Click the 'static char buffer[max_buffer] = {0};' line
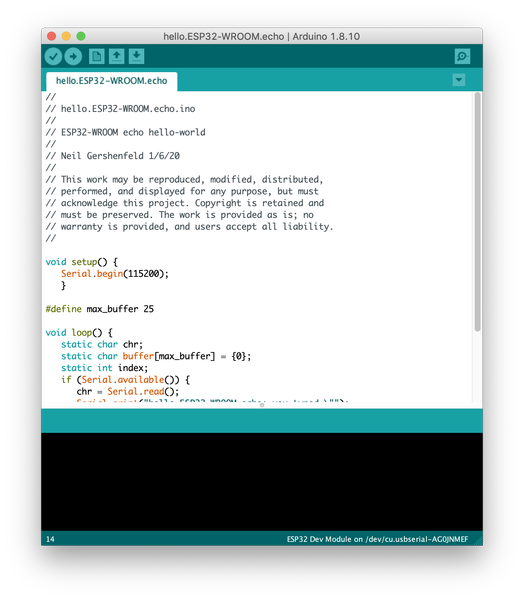The width and height of the screenshot is (524, 600). 156,356
